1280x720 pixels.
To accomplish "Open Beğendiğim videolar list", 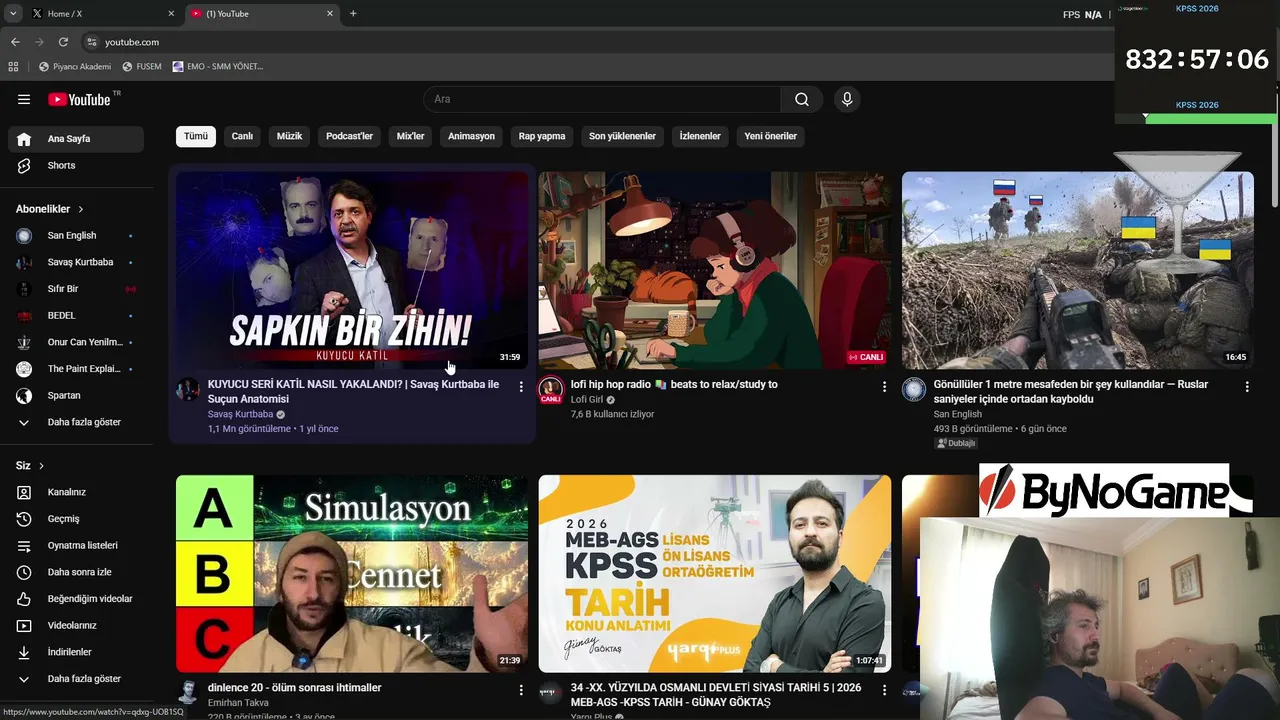I will point(76,599).
